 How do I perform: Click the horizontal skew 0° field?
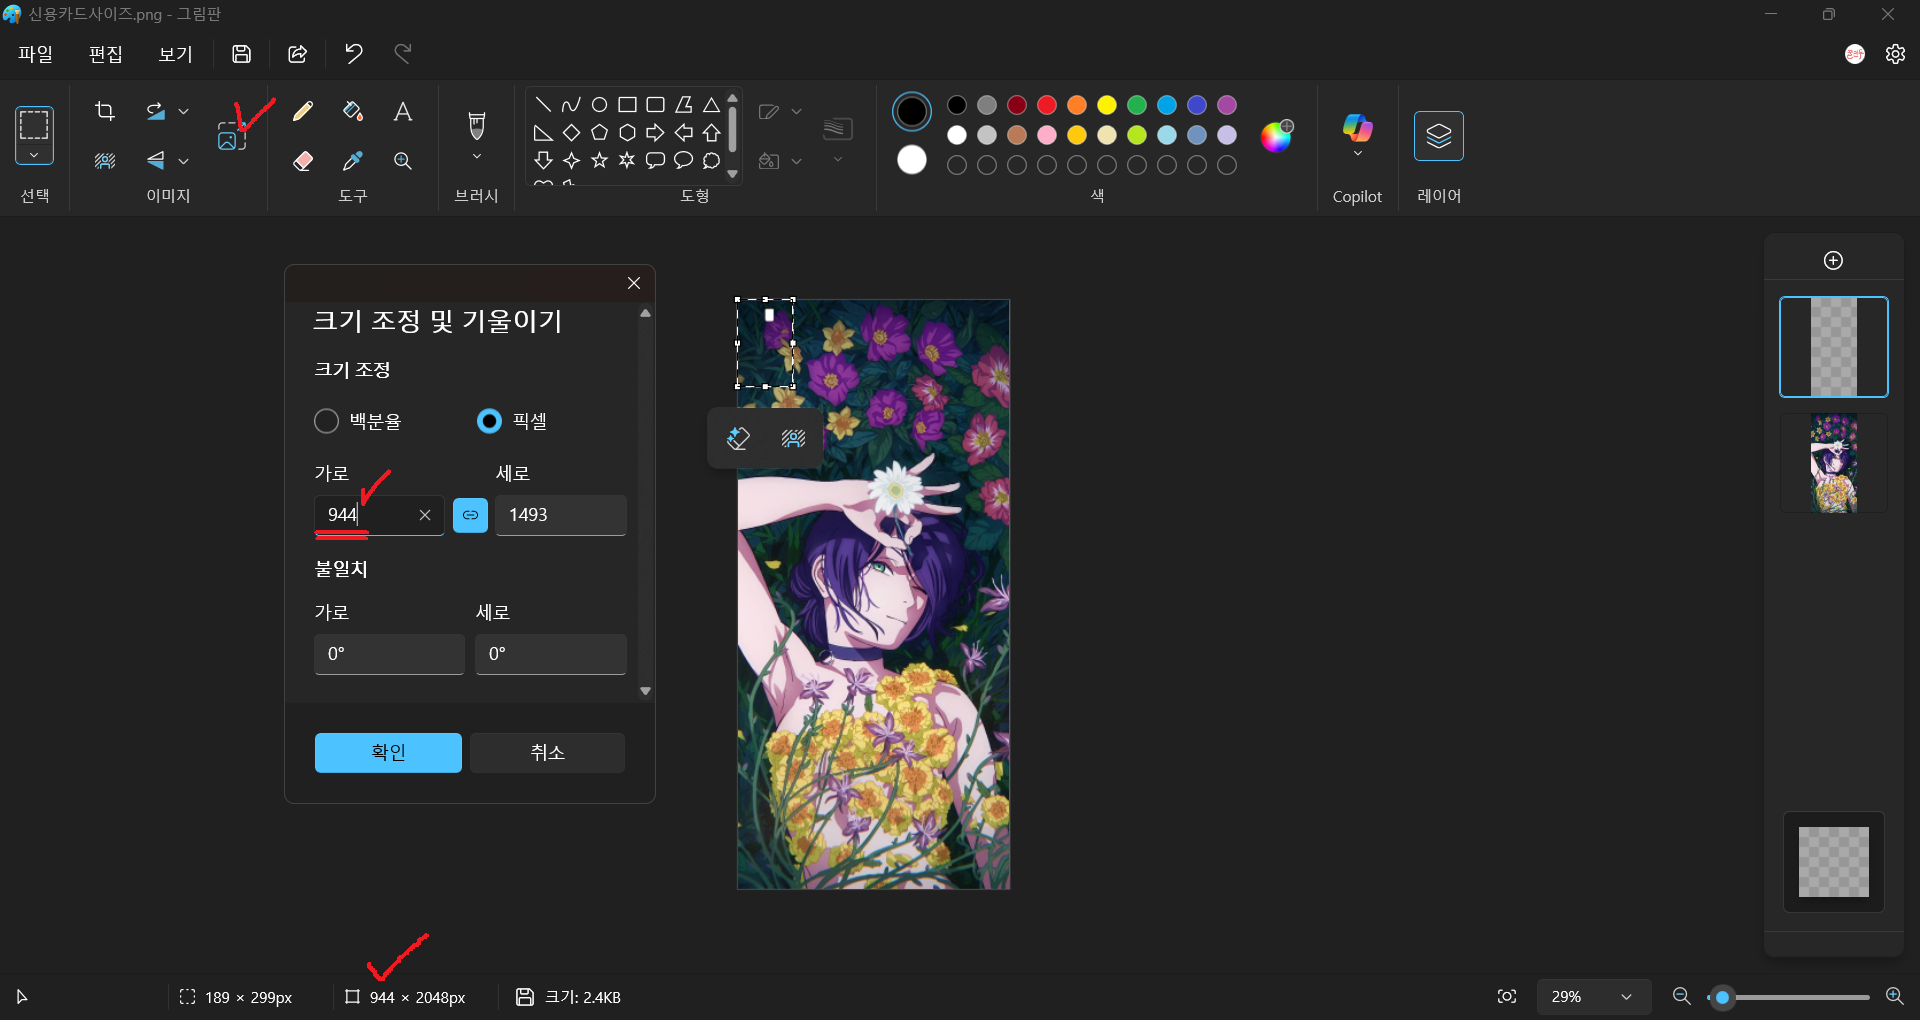[x=389, y=654]
